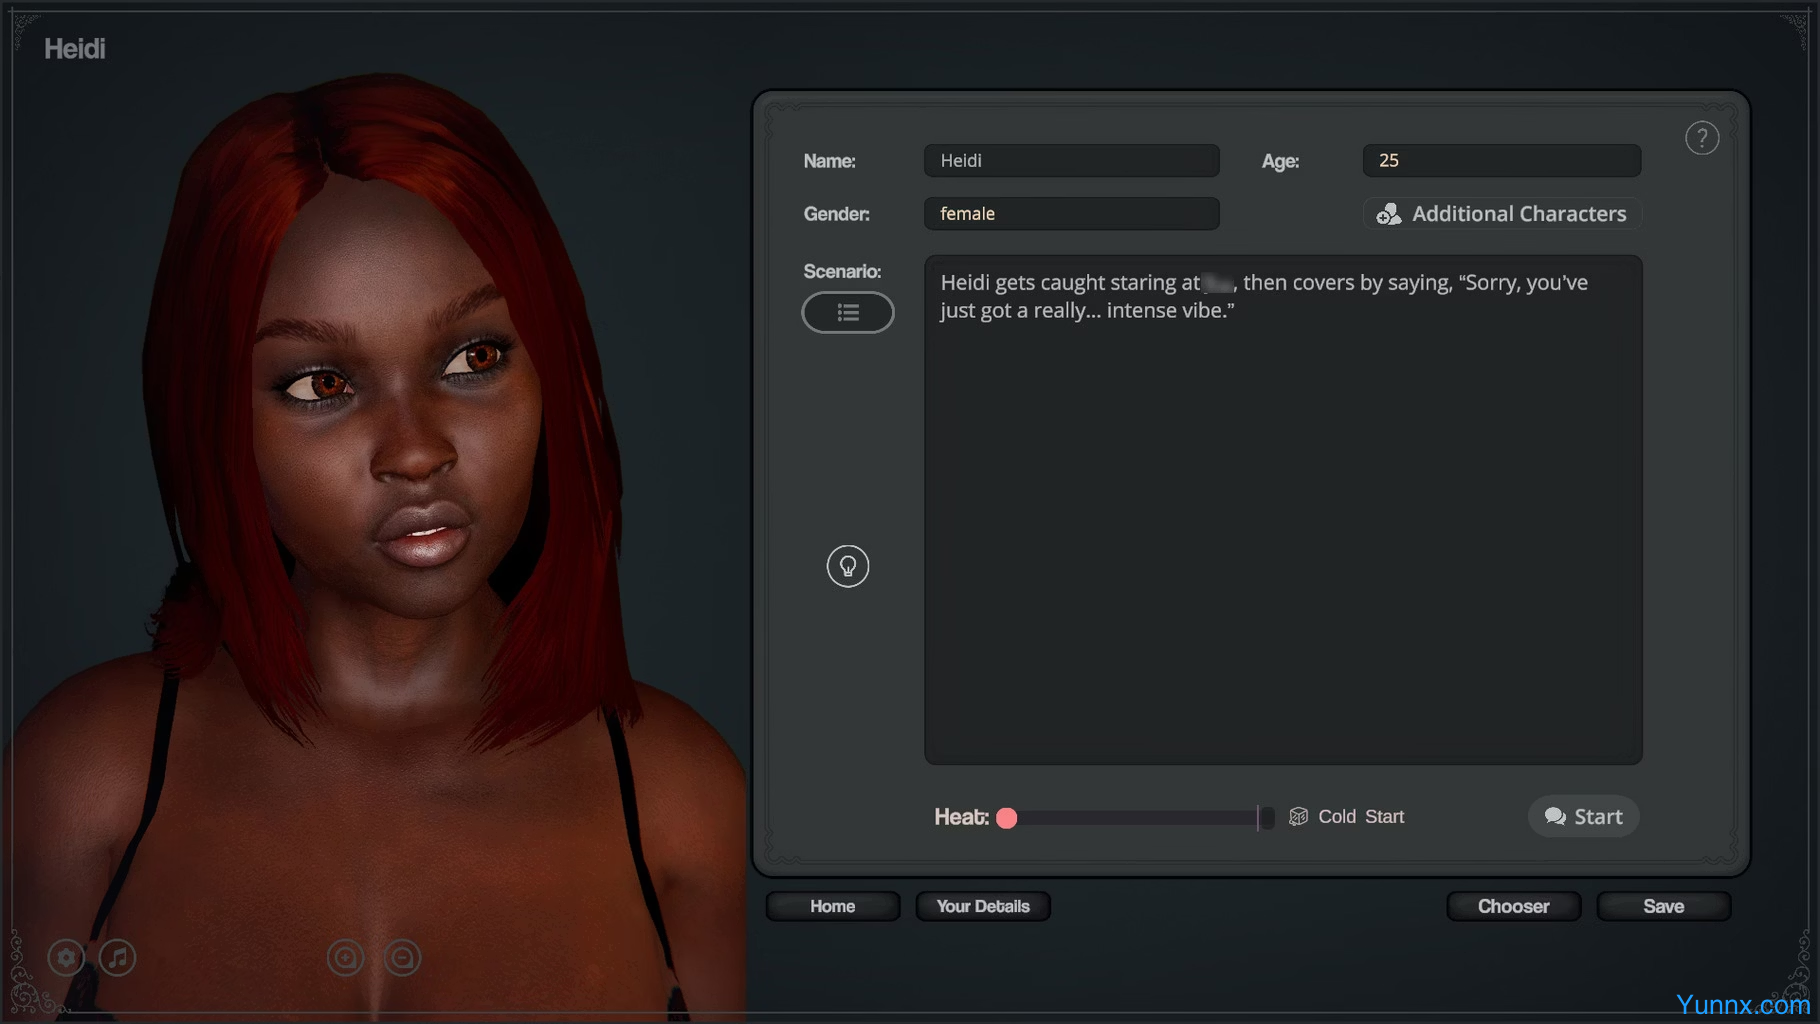Save the character

coord(1663,906)
